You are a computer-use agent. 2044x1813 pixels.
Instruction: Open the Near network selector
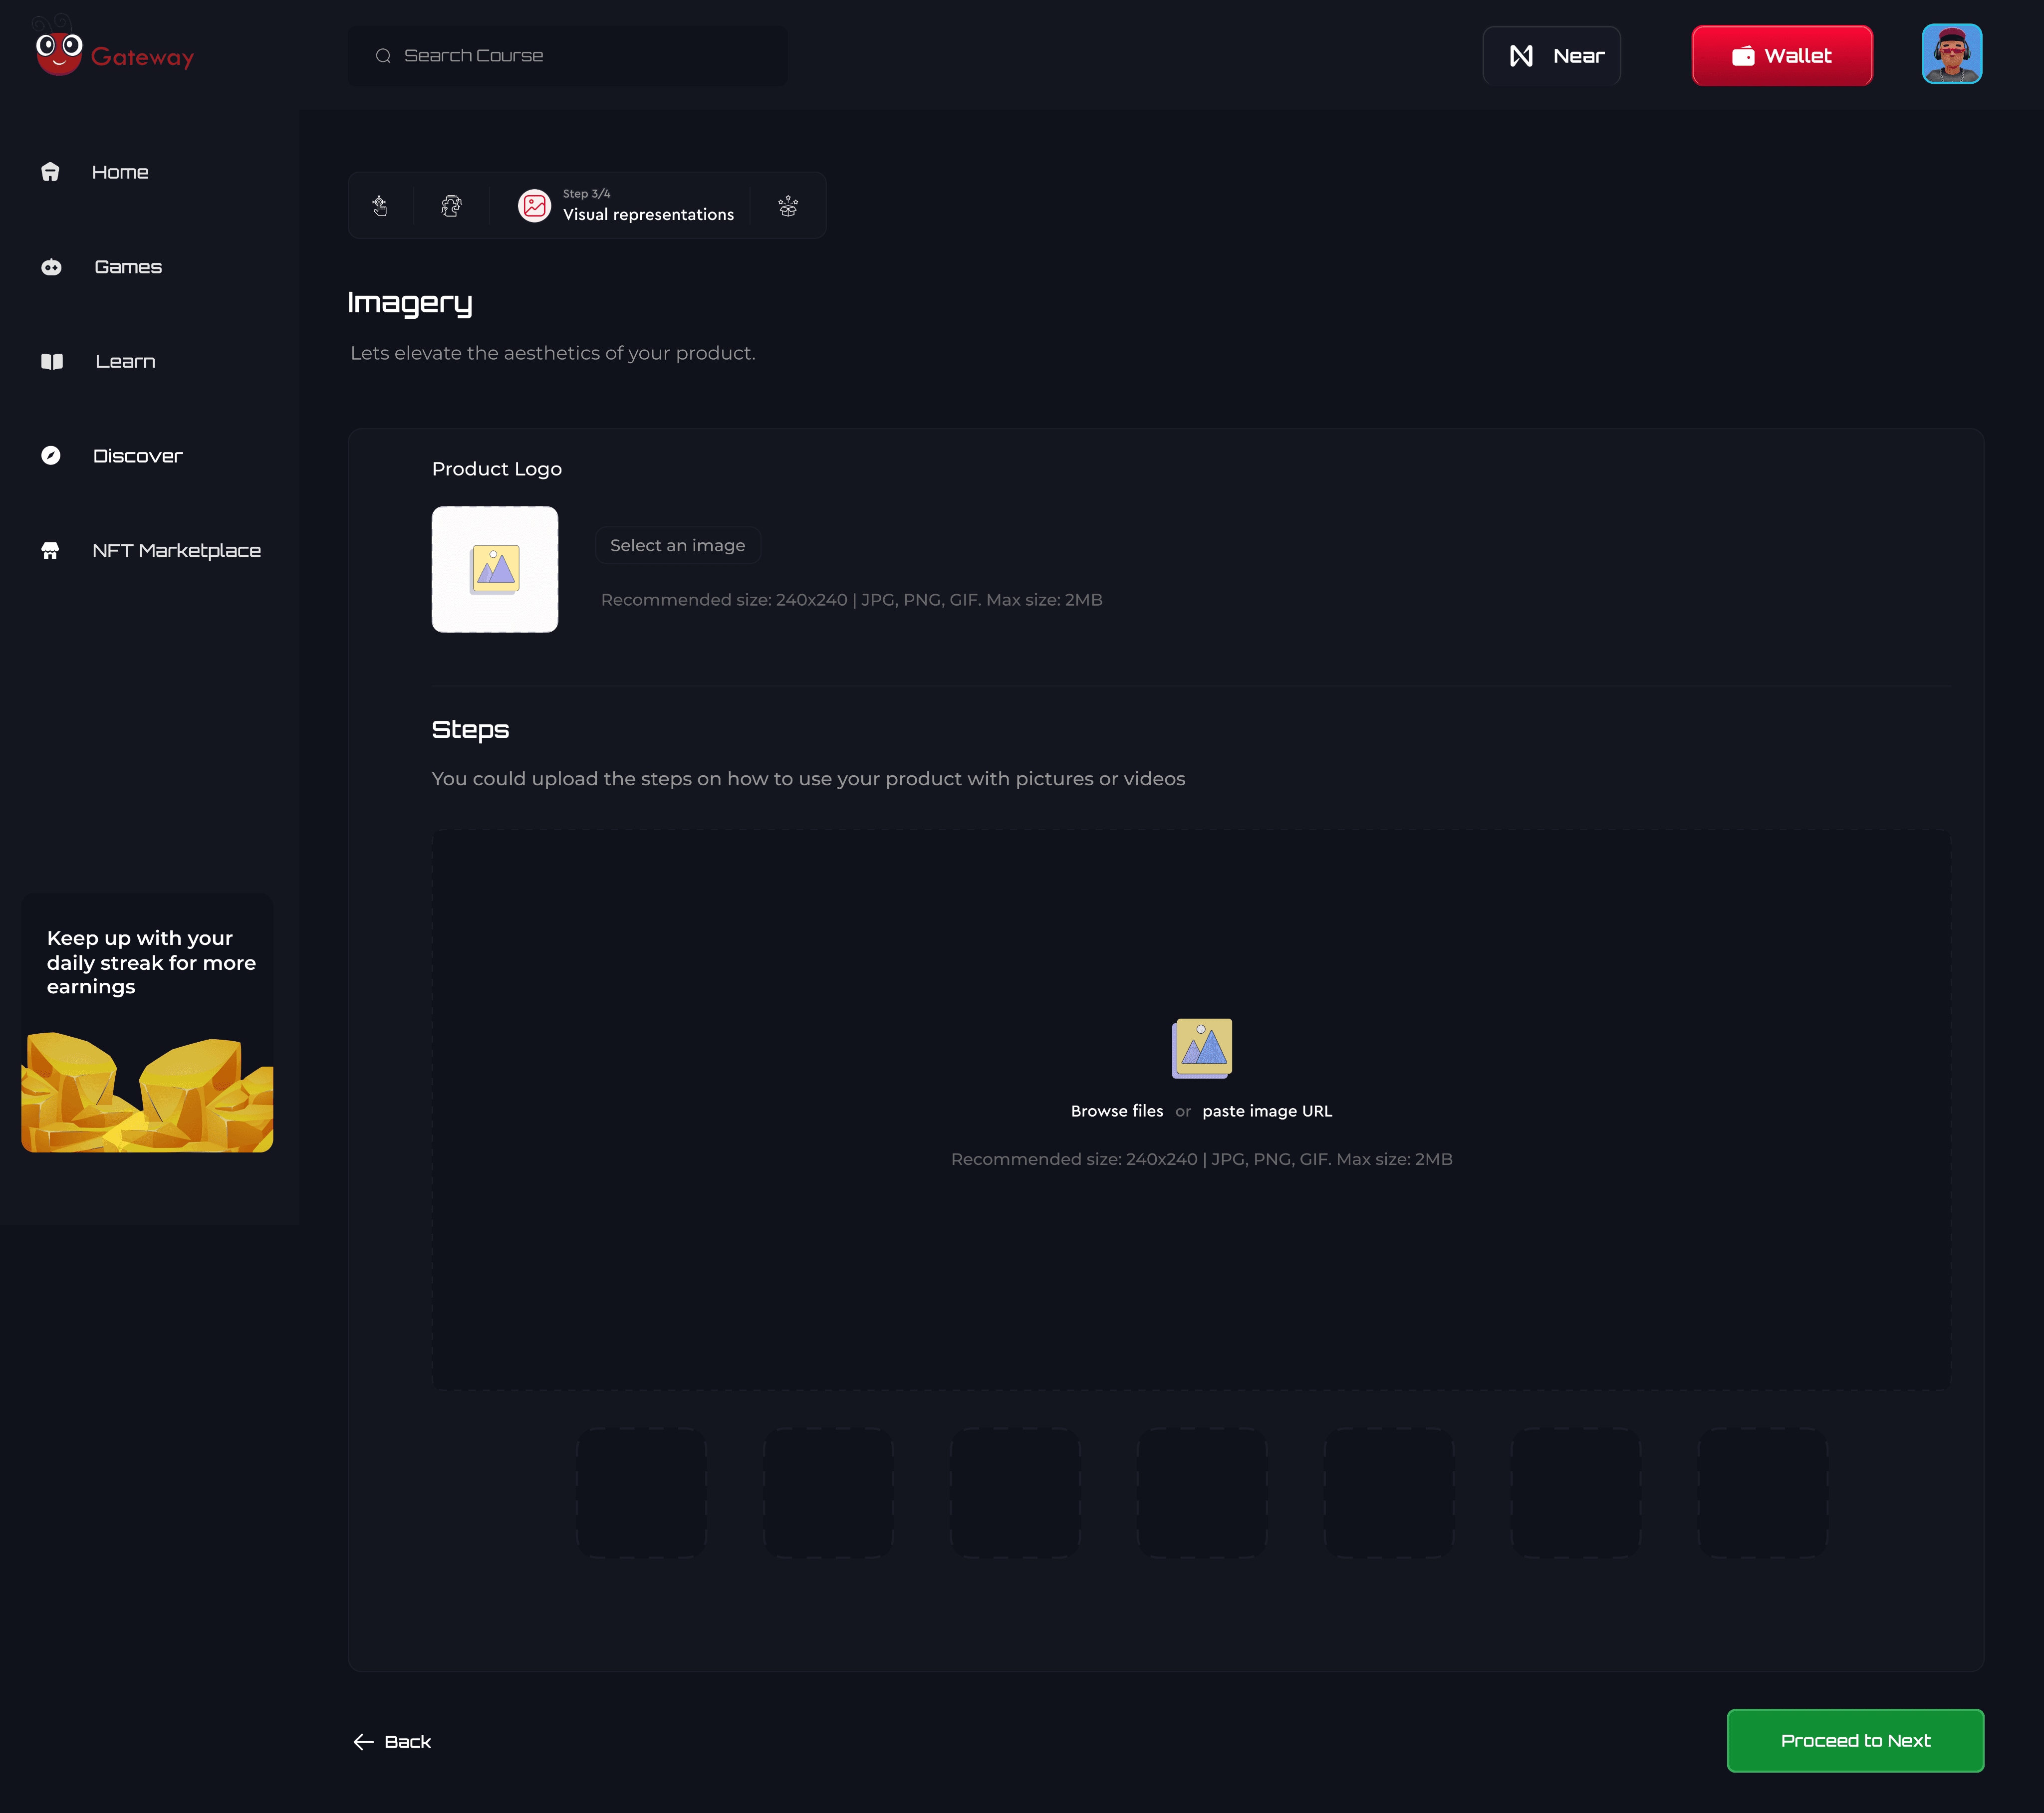1551,56
